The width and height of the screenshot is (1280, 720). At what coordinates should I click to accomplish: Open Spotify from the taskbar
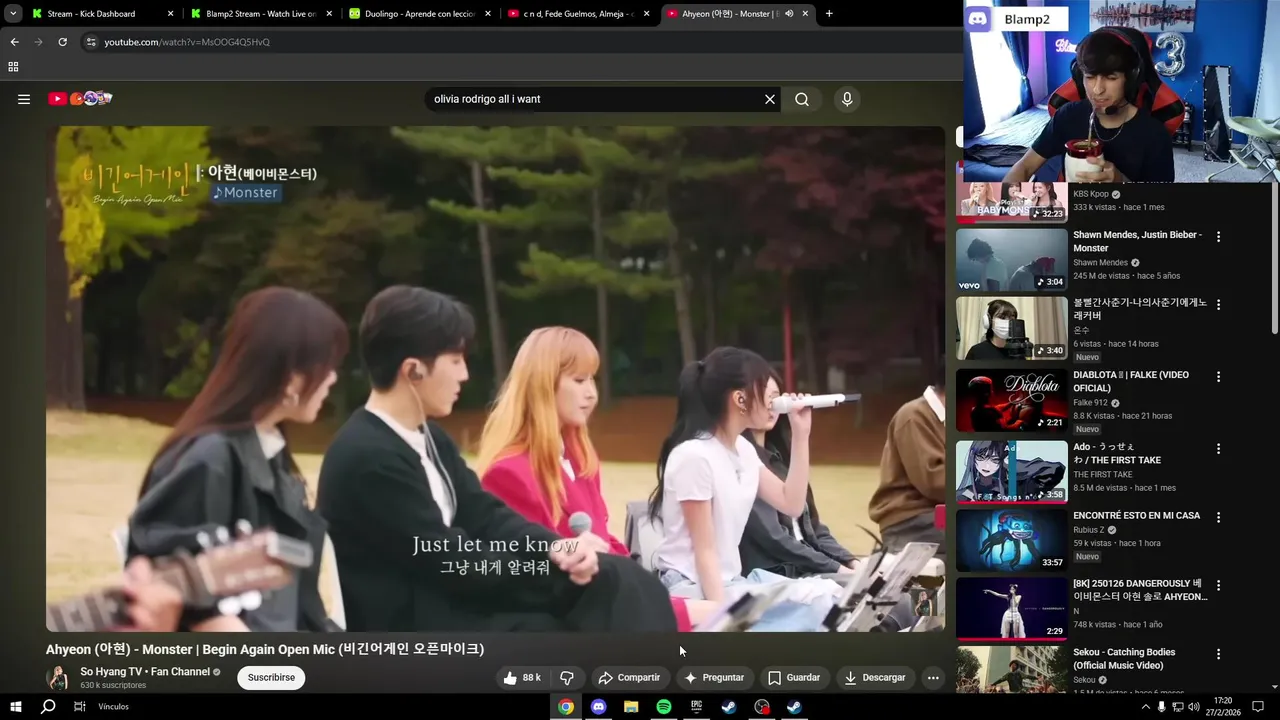click(664, 707)
